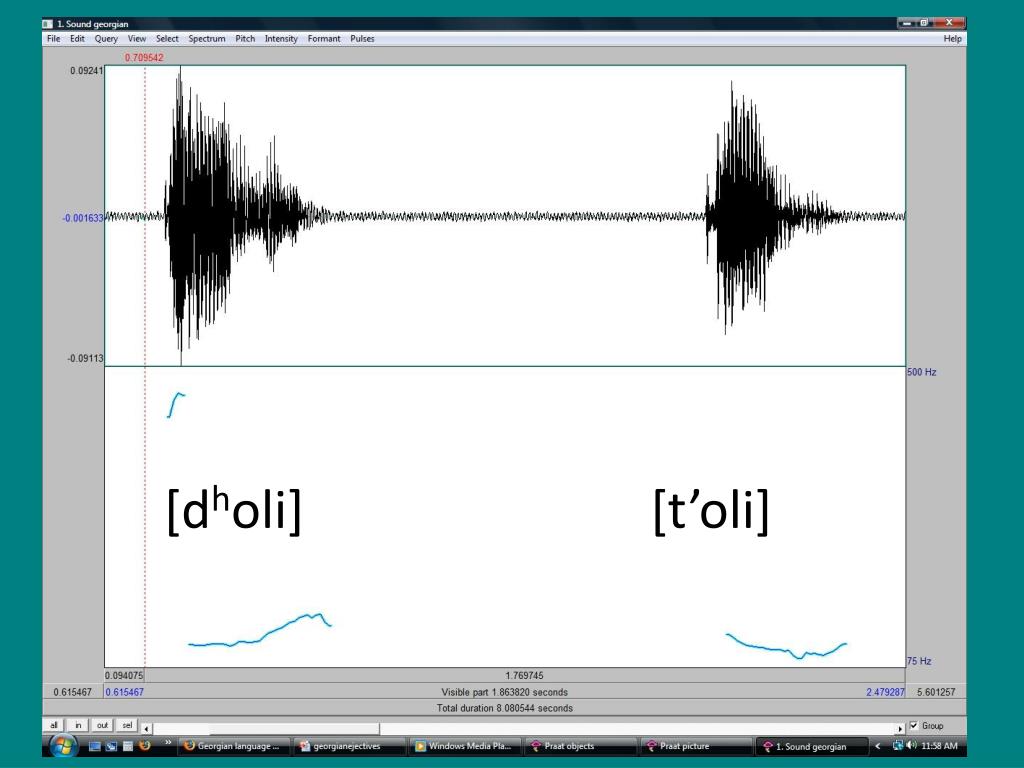Click the Praat window title bar icon
The height and width of the screenshot is (768, 1024).
[x=48, y=24]
